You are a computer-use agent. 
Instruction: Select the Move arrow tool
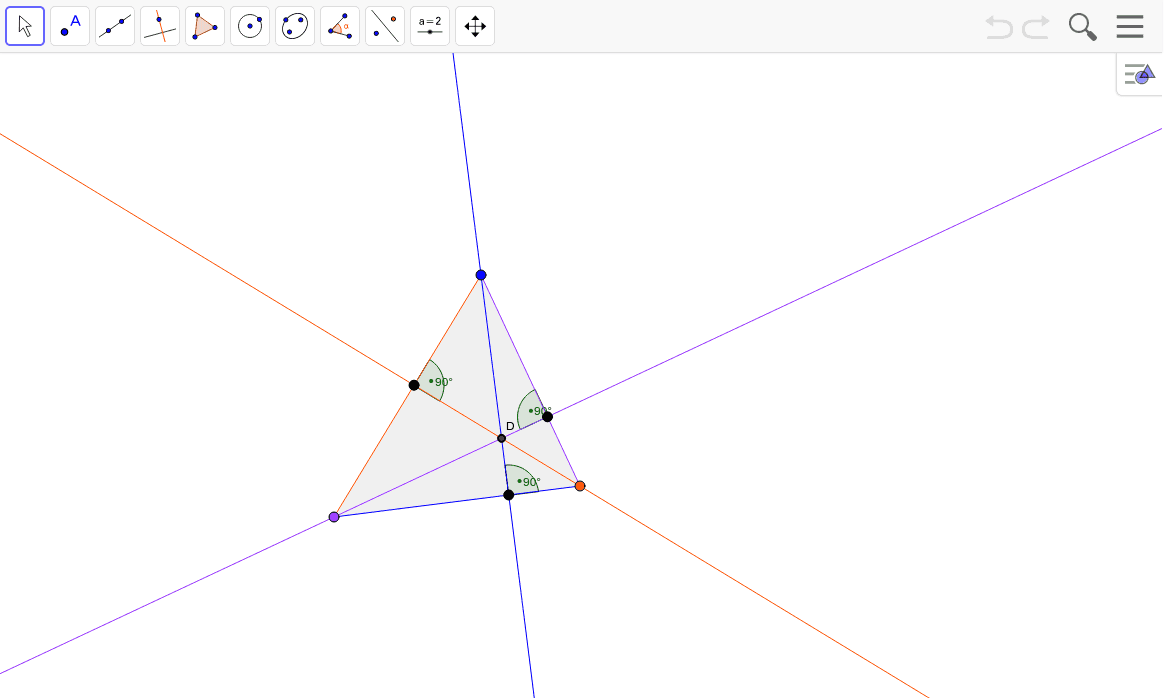coord(25,26)
